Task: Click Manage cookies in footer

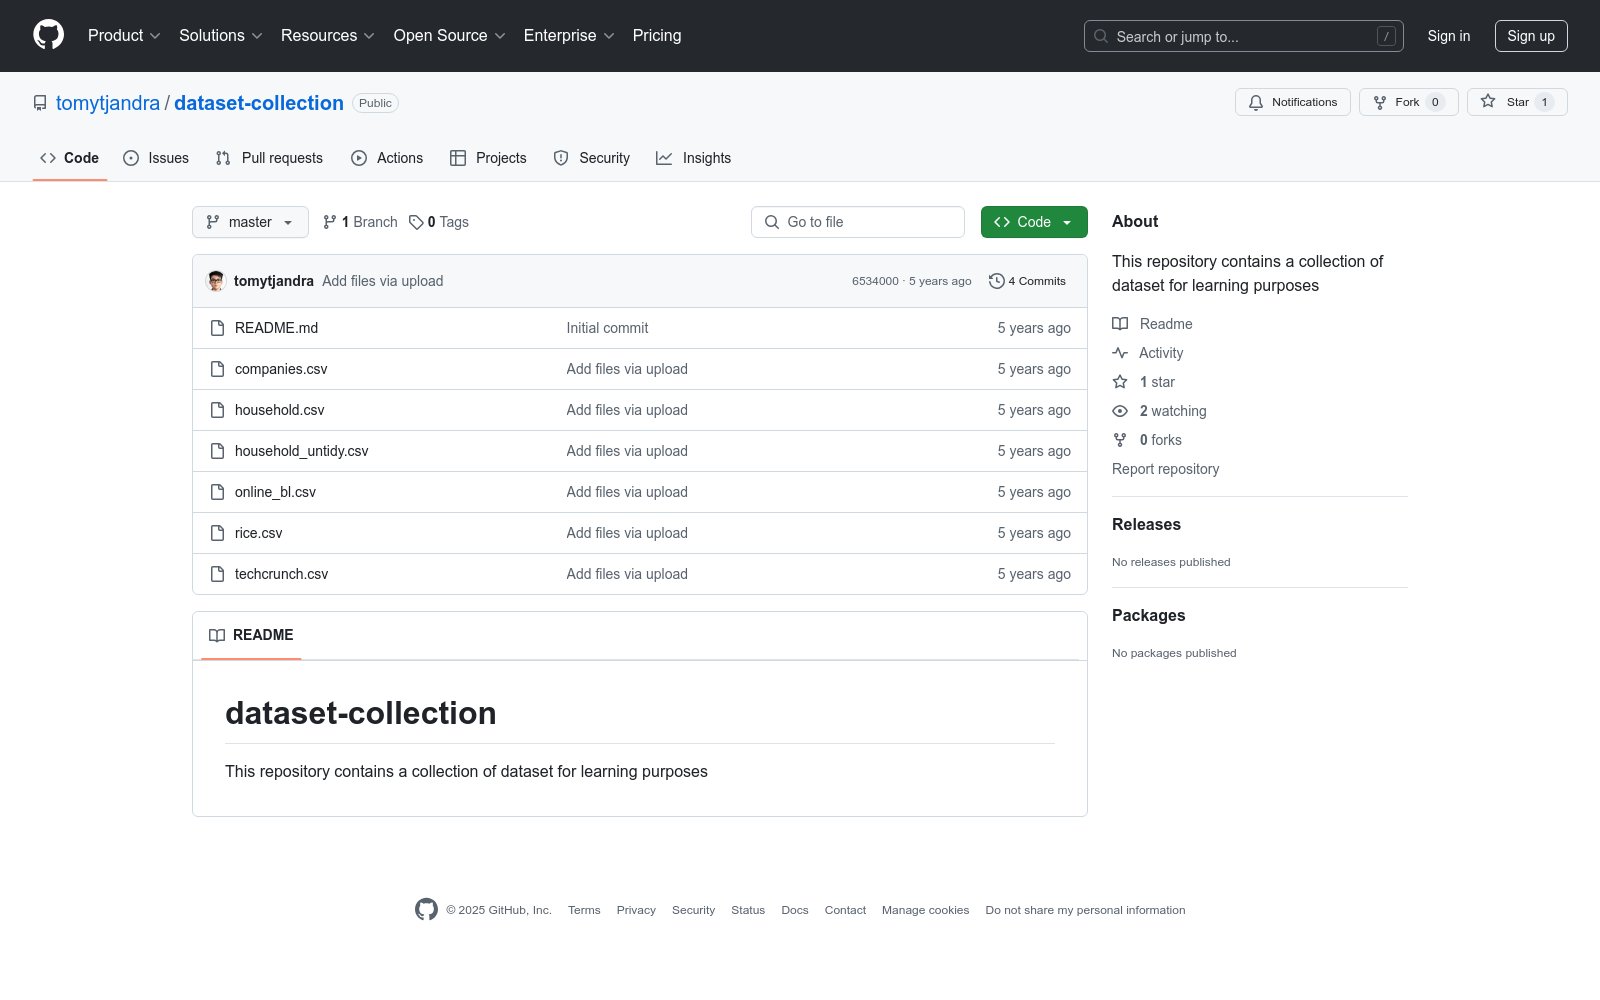Action: pyautogui.click(x=925, y=910)
